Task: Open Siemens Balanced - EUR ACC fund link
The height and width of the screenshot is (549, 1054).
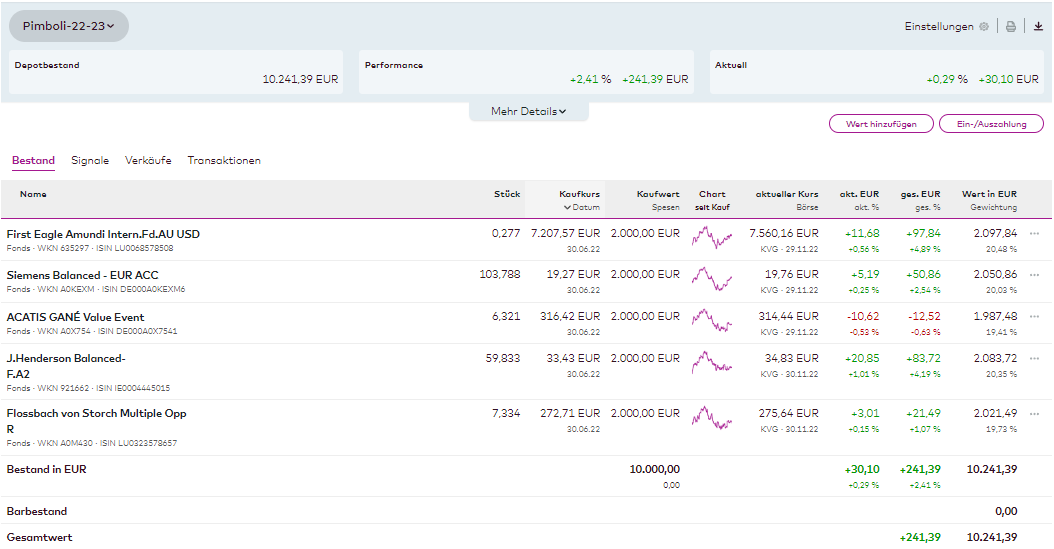Action: pyautogui.click(x=82, y=275)
